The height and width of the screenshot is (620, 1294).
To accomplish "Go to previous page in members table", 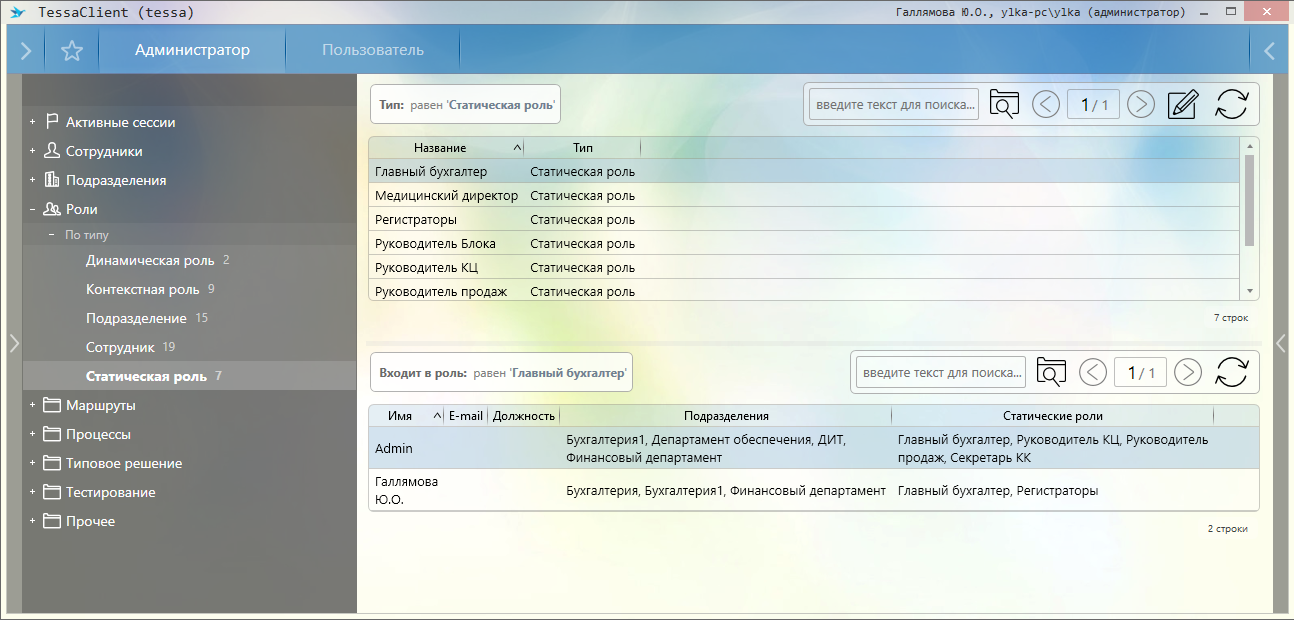I will (x=1093, y=372).
